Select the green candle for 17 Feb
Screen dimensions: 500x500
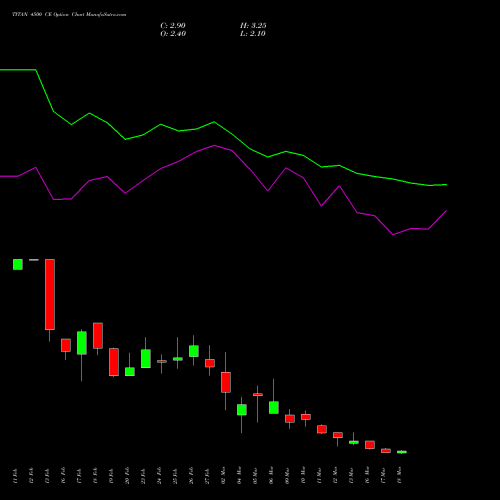coord(82,343)
